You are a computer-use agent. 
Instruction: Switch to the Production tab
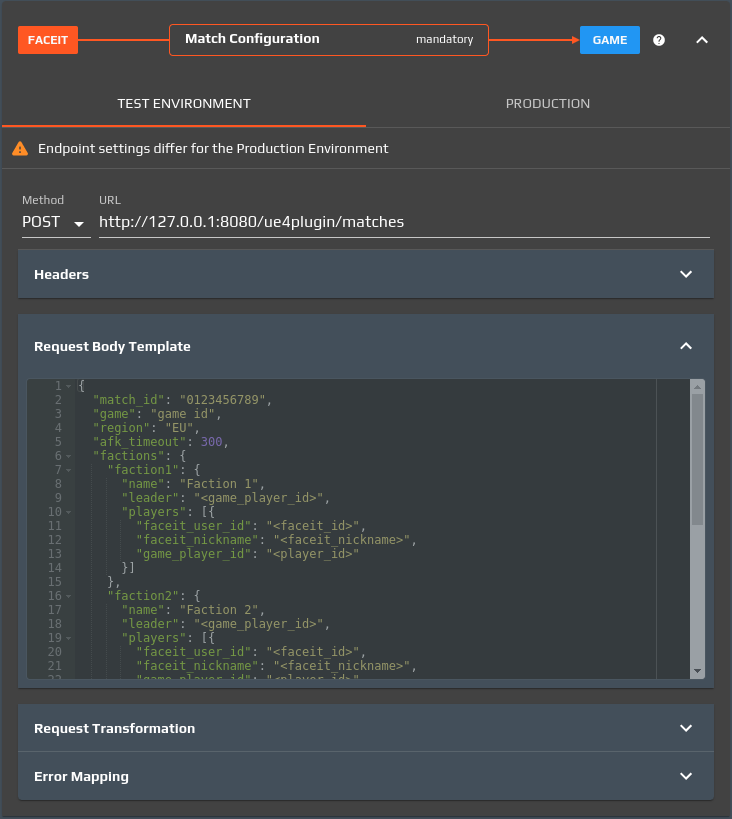click(548, 104)
